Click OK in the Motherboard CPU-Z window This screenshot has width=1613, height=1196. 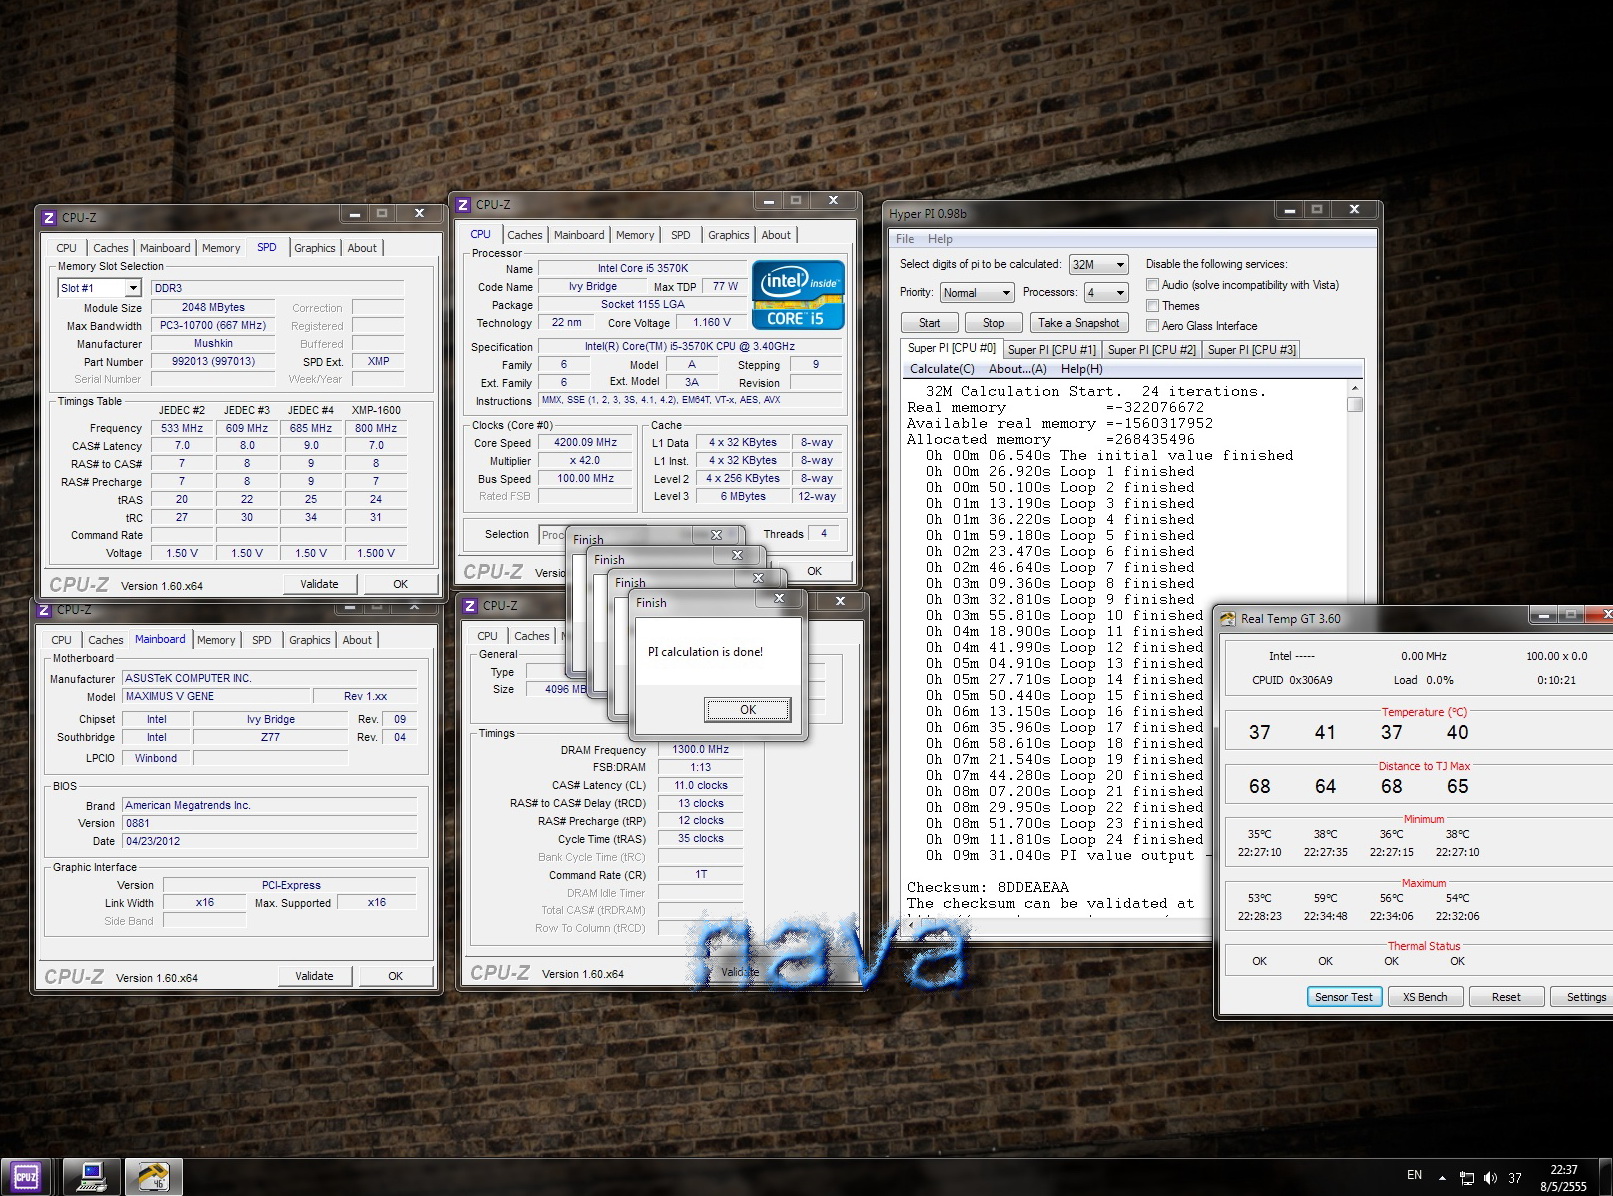[396, 976]
